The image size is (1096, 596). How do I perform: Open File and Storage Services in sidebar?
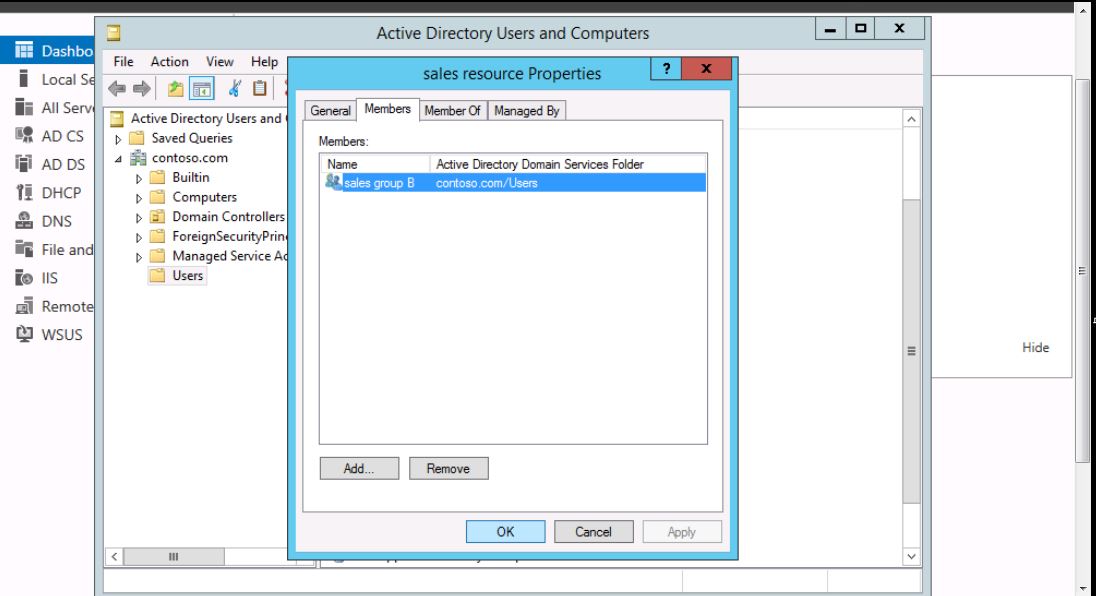tap(53, 249)
